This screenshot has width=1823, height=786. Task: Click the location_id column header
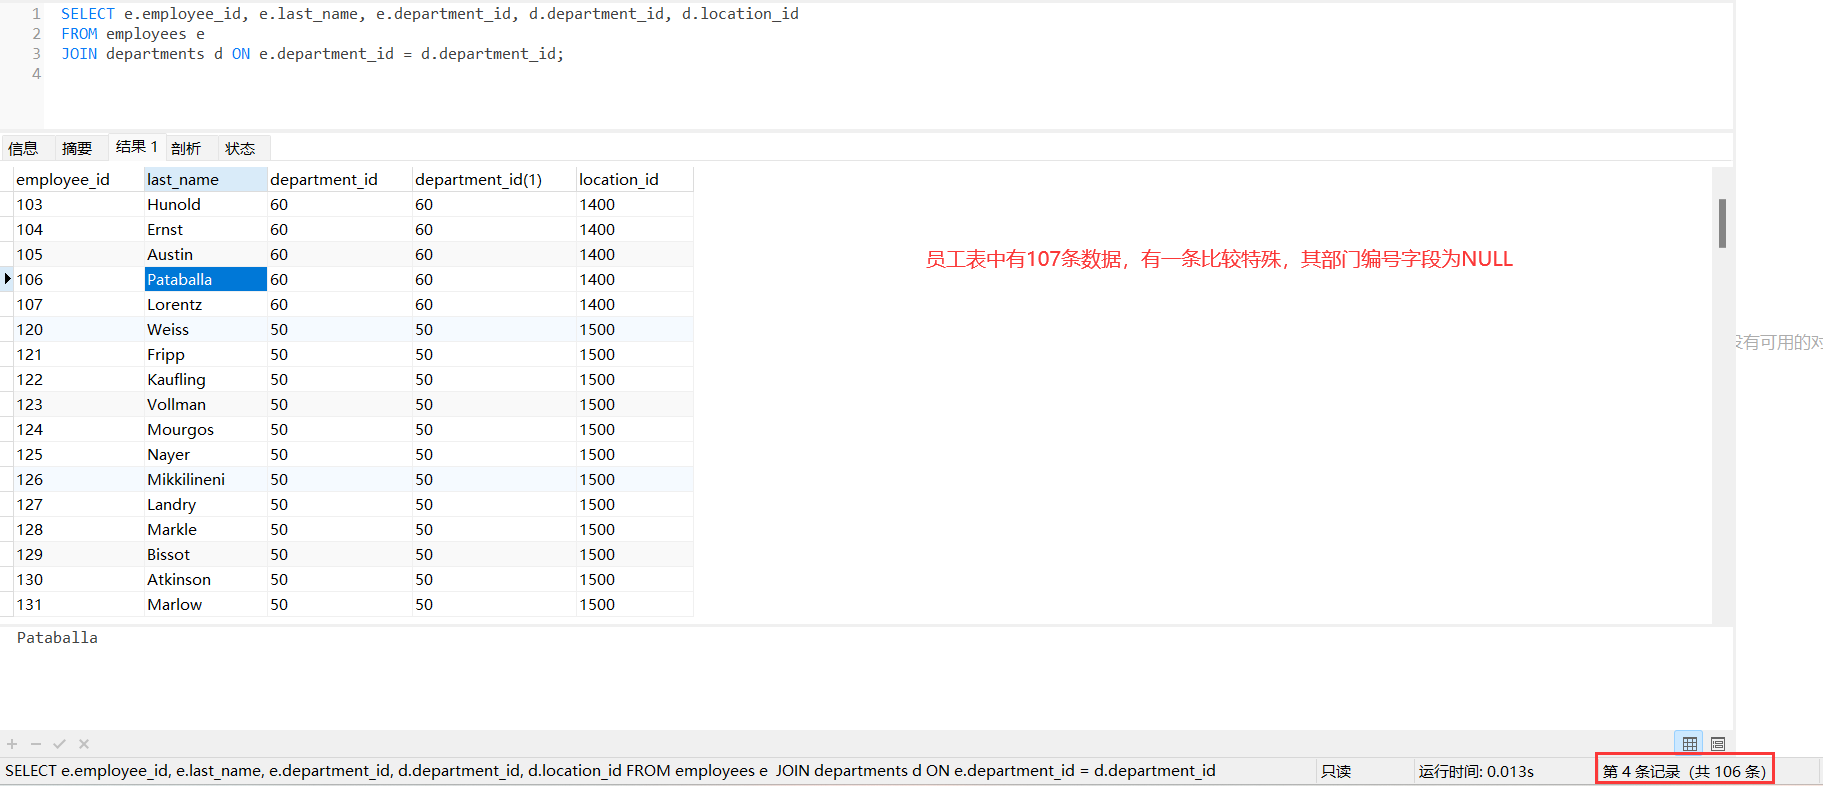[x=634, y=179]
